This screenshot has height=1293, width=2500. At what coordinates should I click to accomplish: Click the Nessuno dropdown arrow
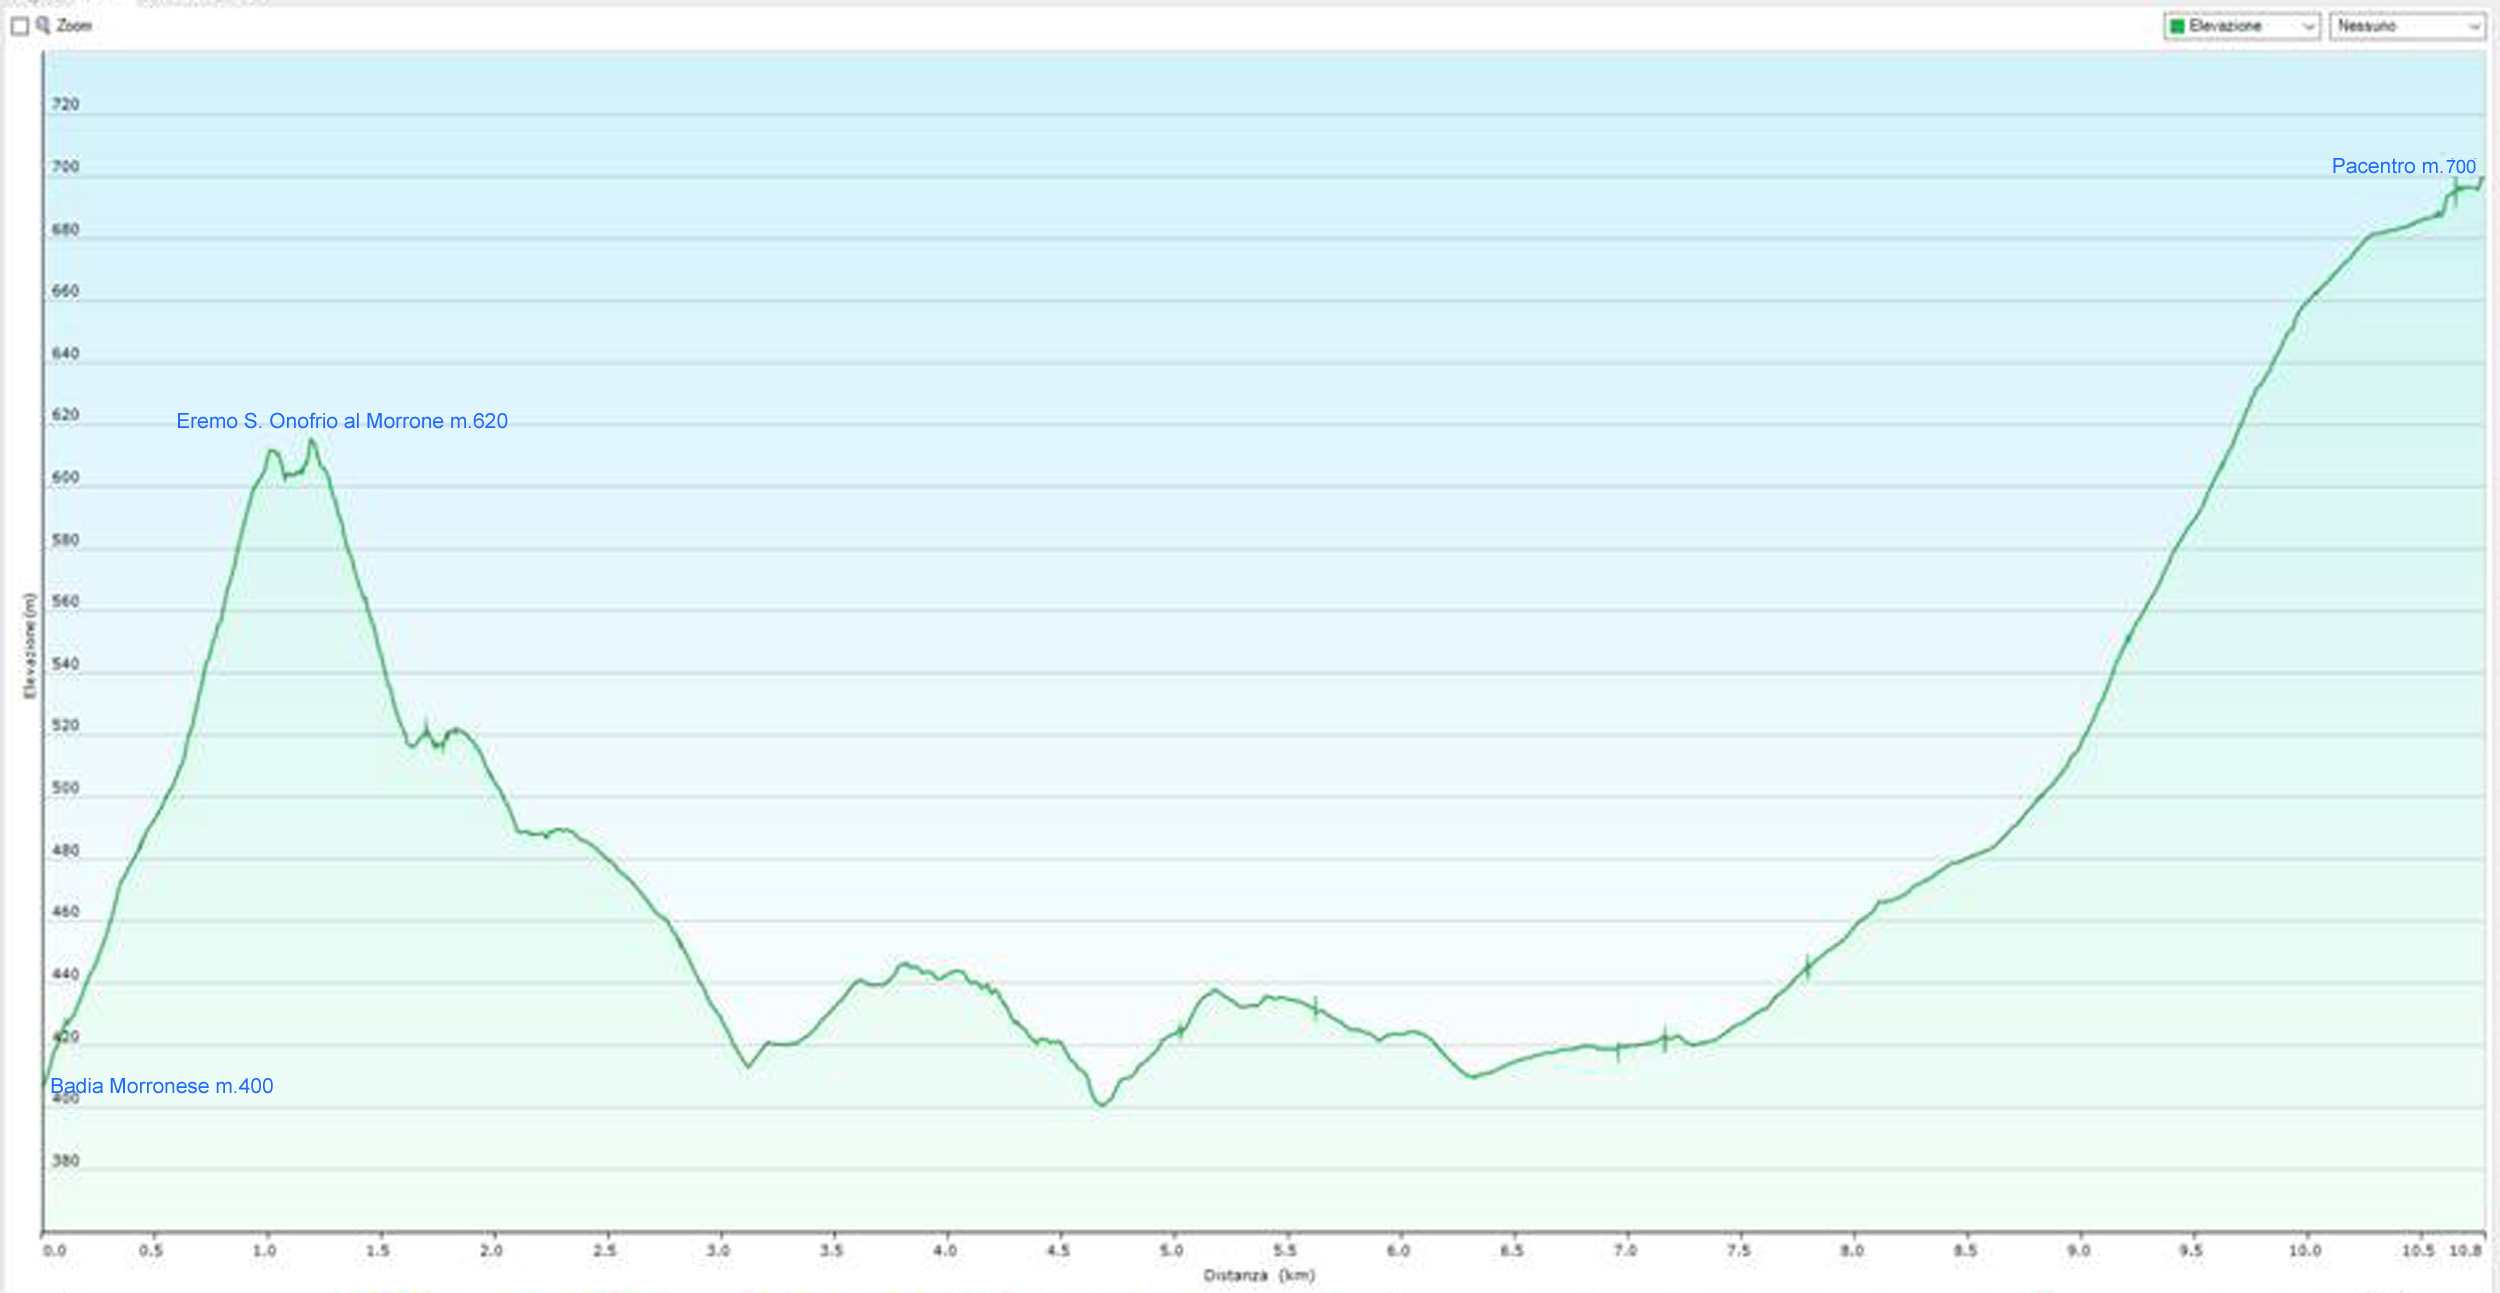2474,27
